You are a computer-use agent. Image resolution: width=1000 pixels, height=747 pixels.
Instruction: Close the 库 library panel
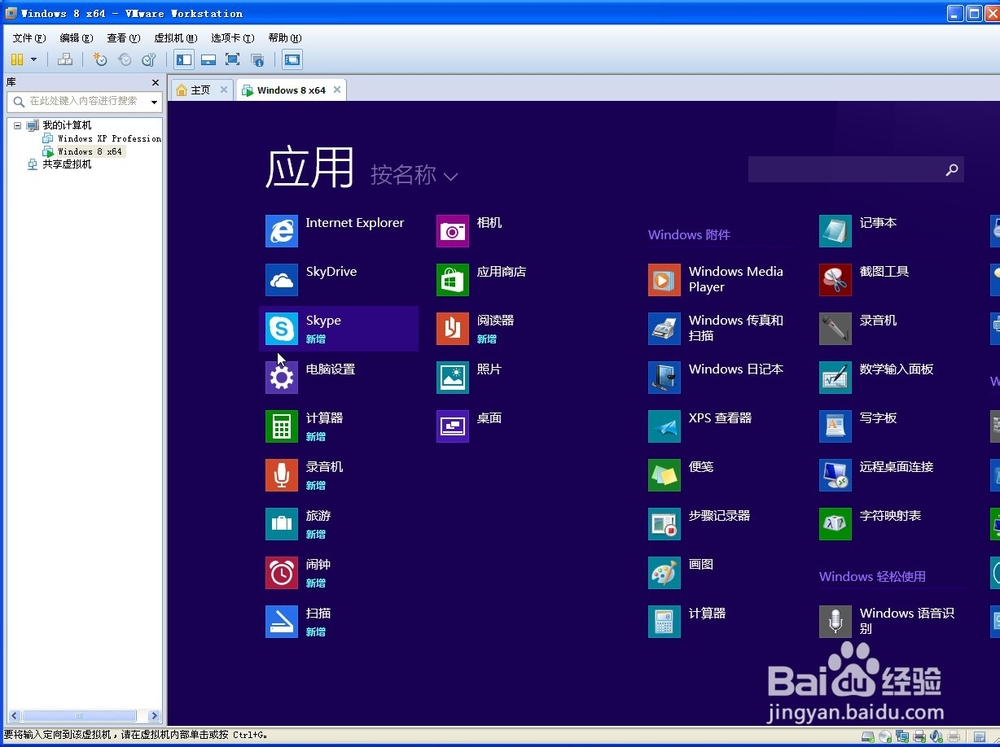pyautogui.click(x=155, y=82)
